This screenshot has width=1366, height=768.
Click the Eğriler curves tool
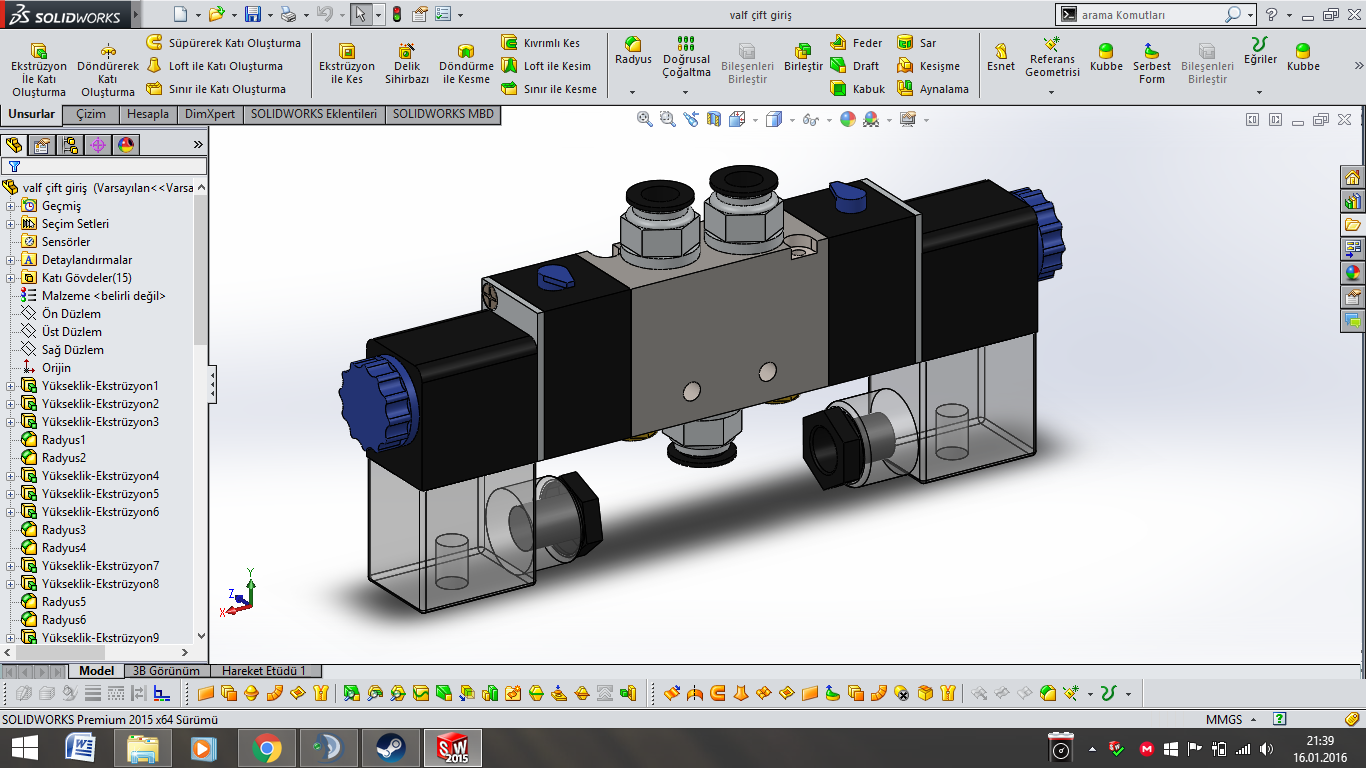click(x=1260, y=51)
